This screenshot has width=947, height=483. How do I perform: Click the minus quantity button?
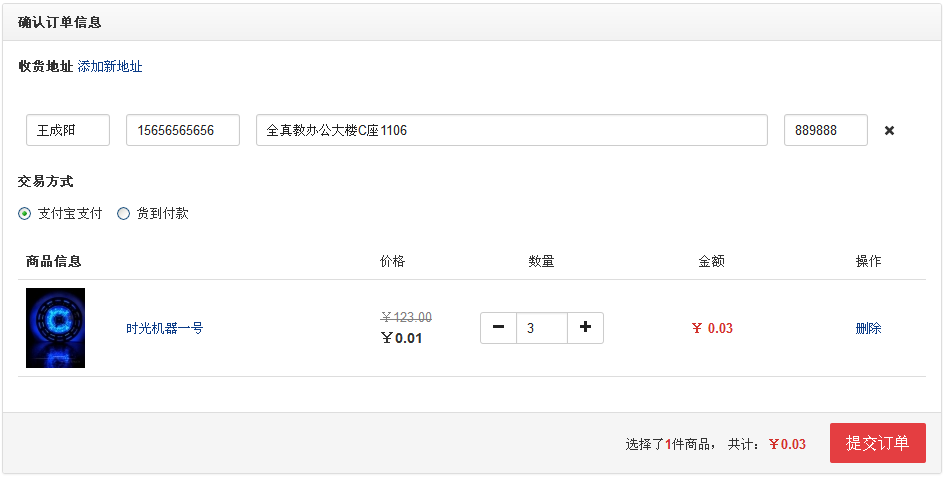coord(498,328)
